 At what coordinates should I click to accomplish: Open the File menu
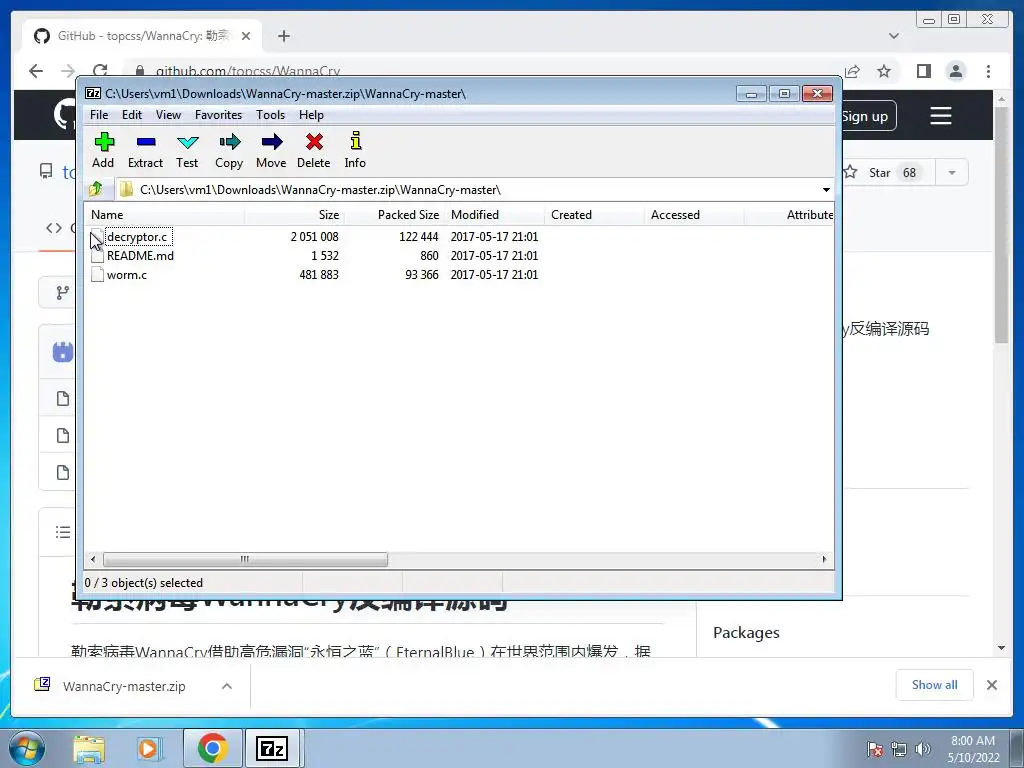99,115
